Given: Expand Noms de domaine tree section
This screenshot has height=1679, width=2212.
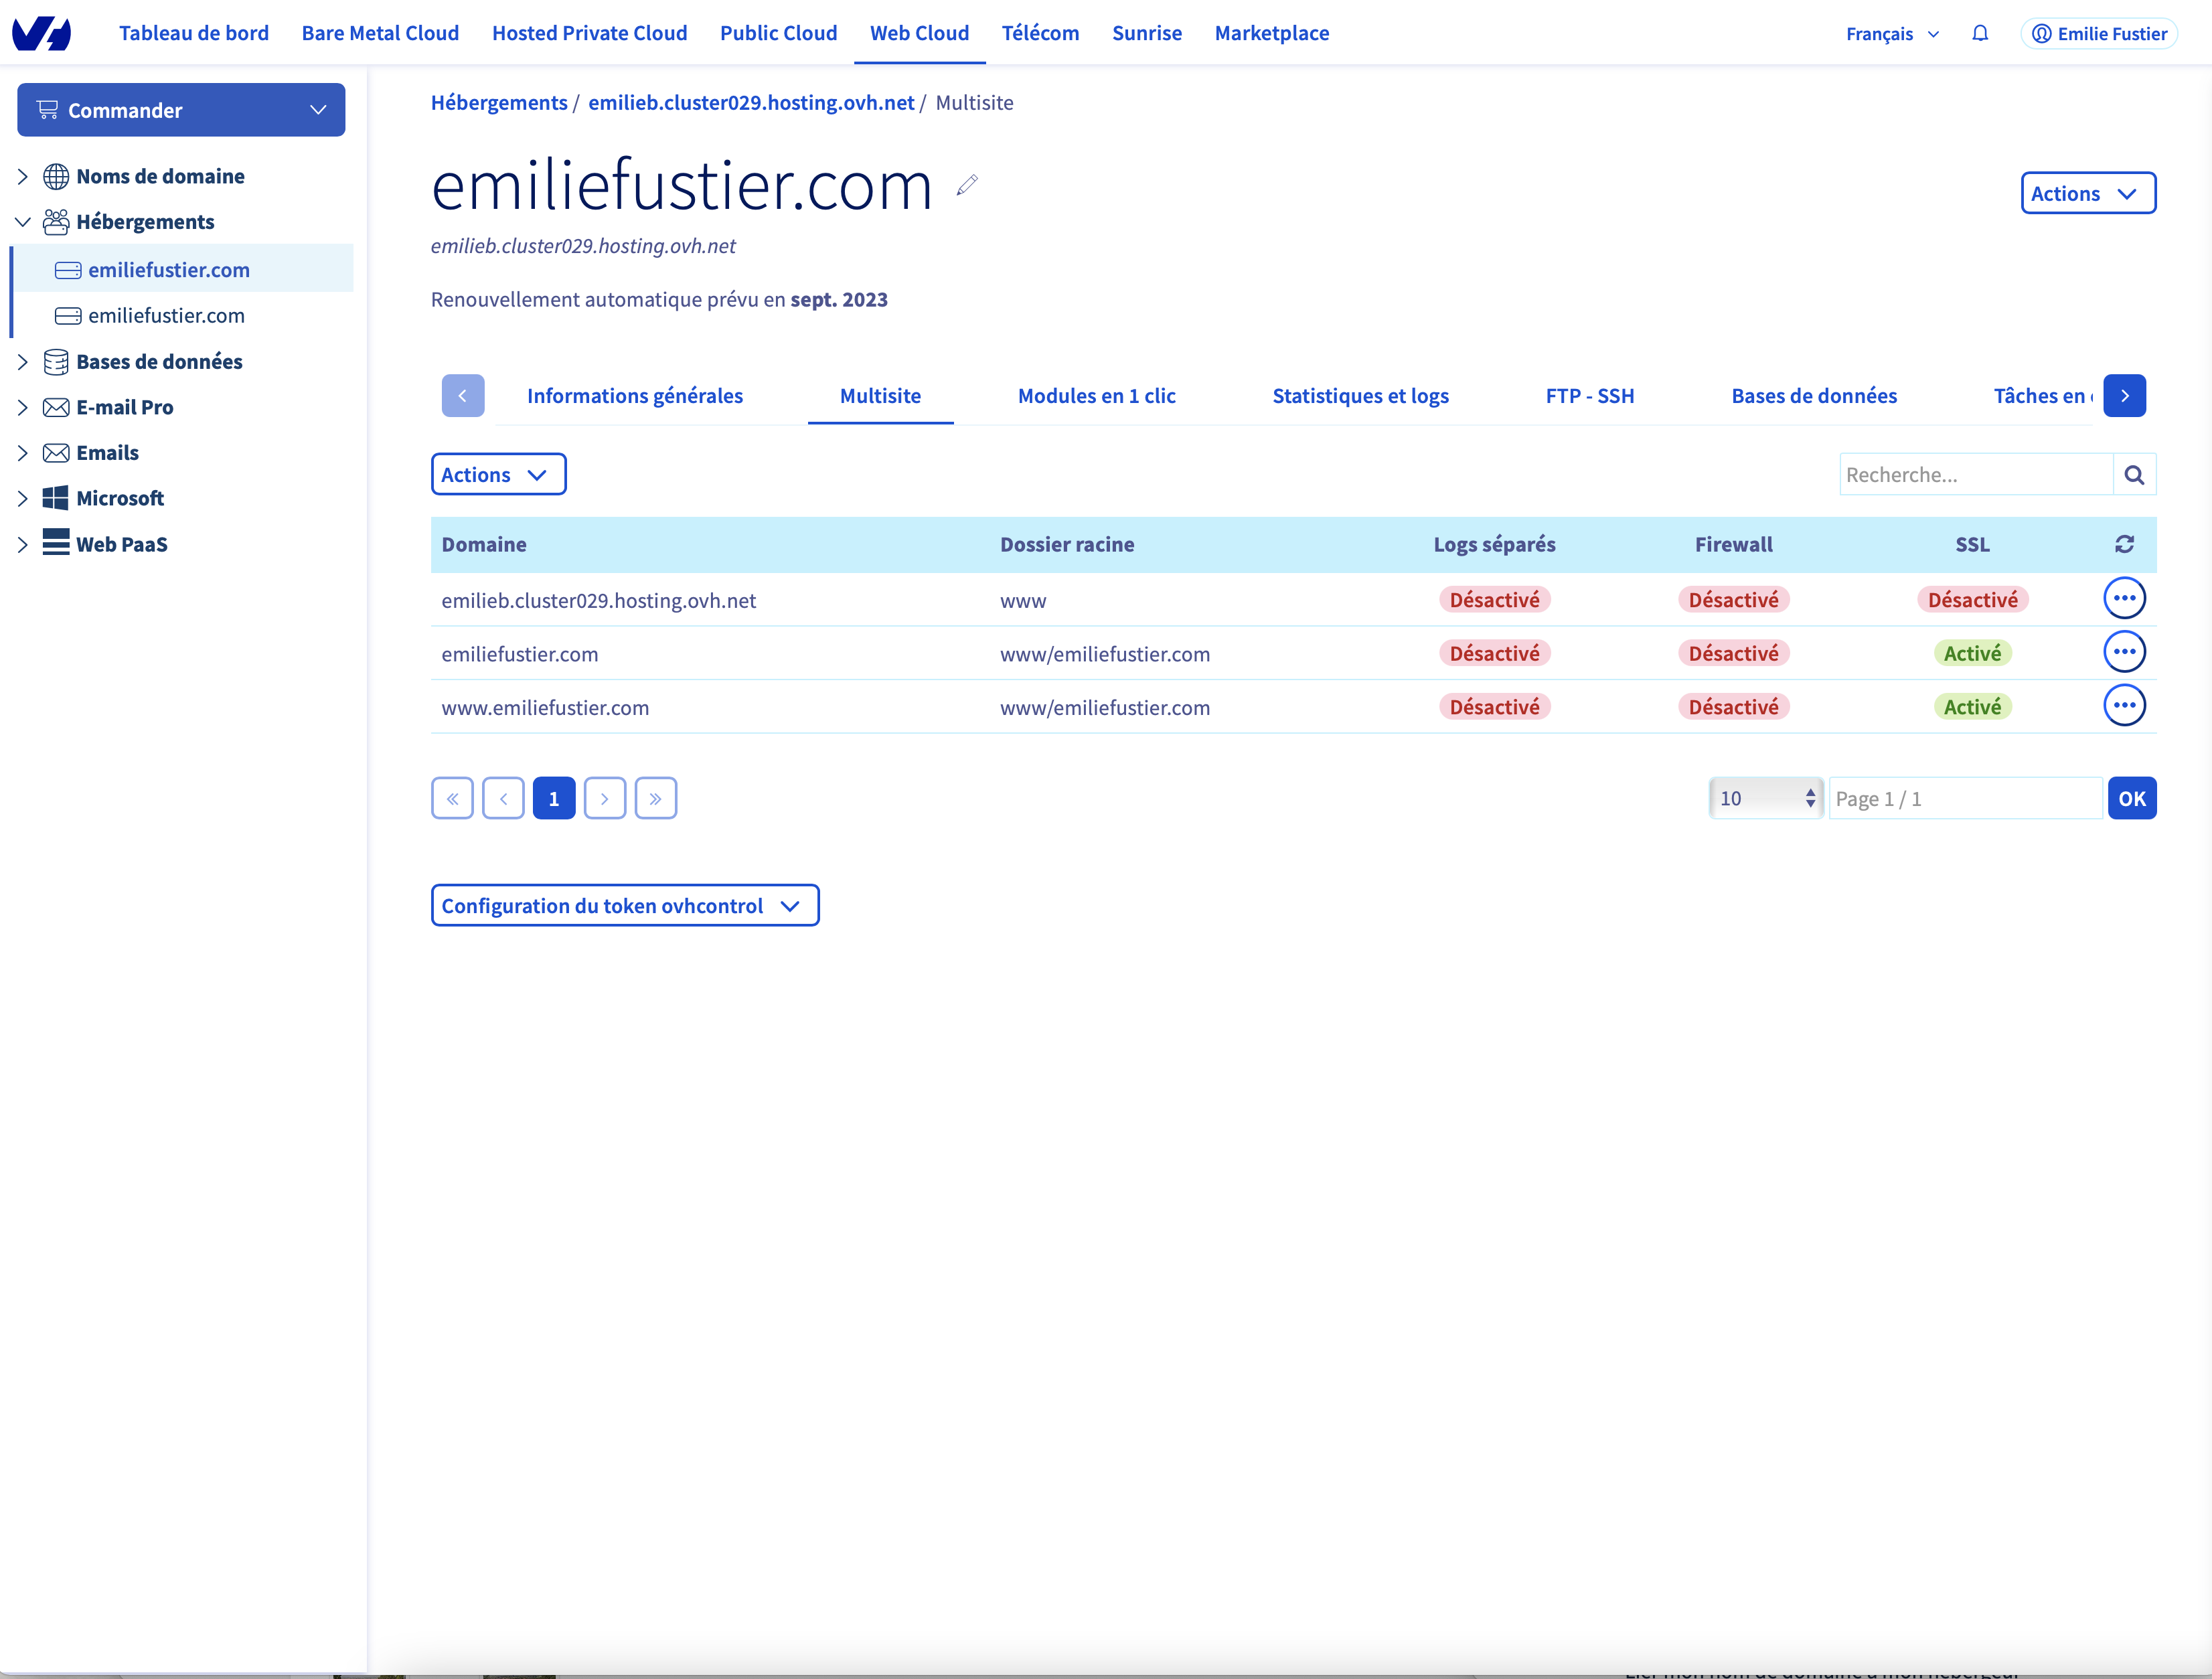Looking at the screenshot, I should [x=23, y=176].
